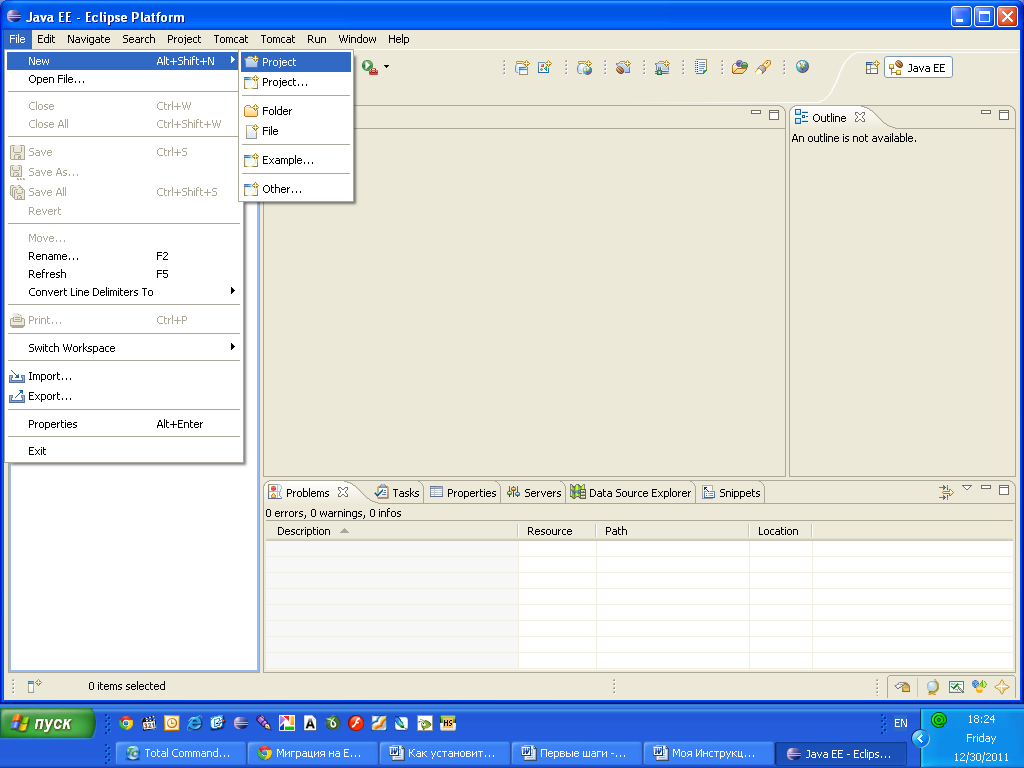Click the Resource column header
This screenshot has height=768, width=1024.
(x=556, y=531)
